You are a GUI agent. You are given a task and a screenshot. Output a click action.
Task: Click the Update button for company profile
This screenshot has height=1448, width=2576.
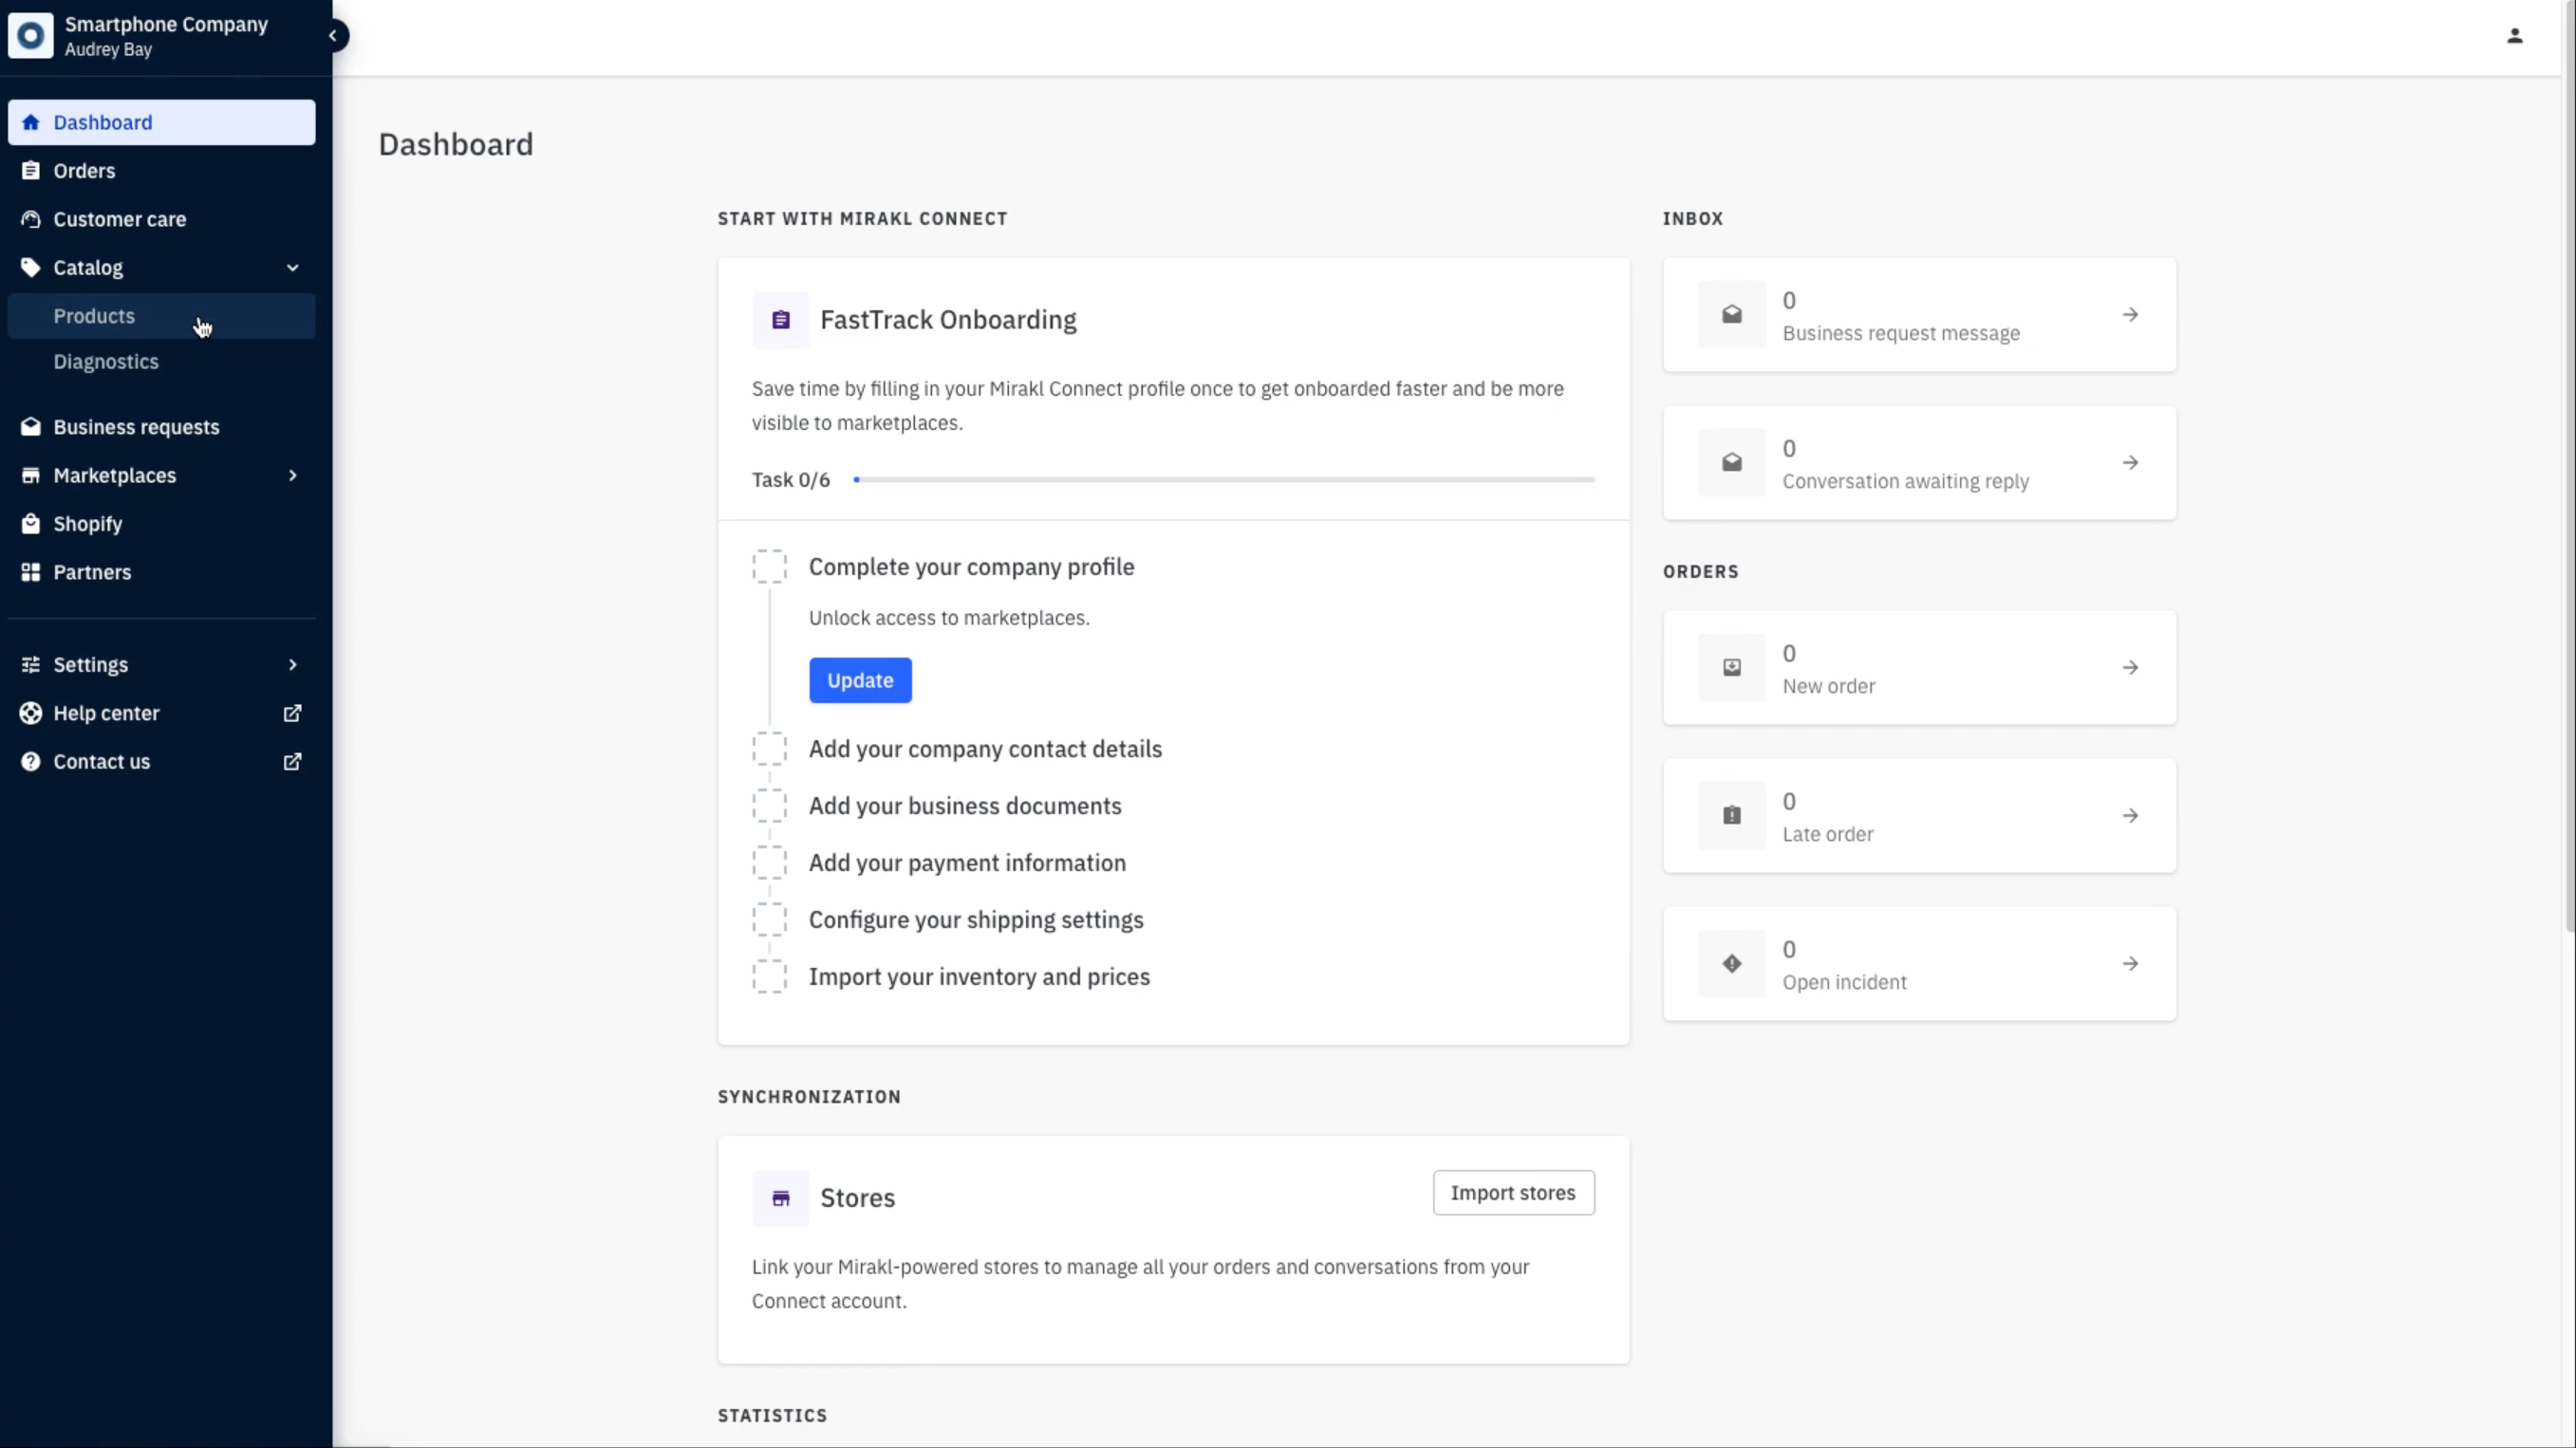[860, 678]
